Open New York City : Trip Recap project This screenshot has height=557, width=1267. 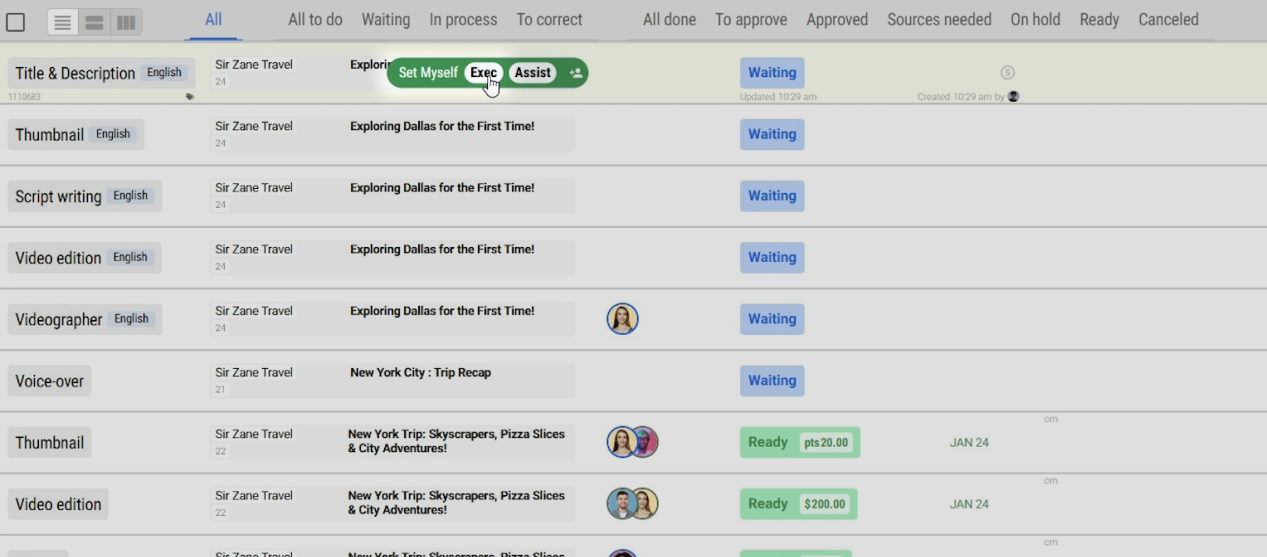(x=420, y=373)
